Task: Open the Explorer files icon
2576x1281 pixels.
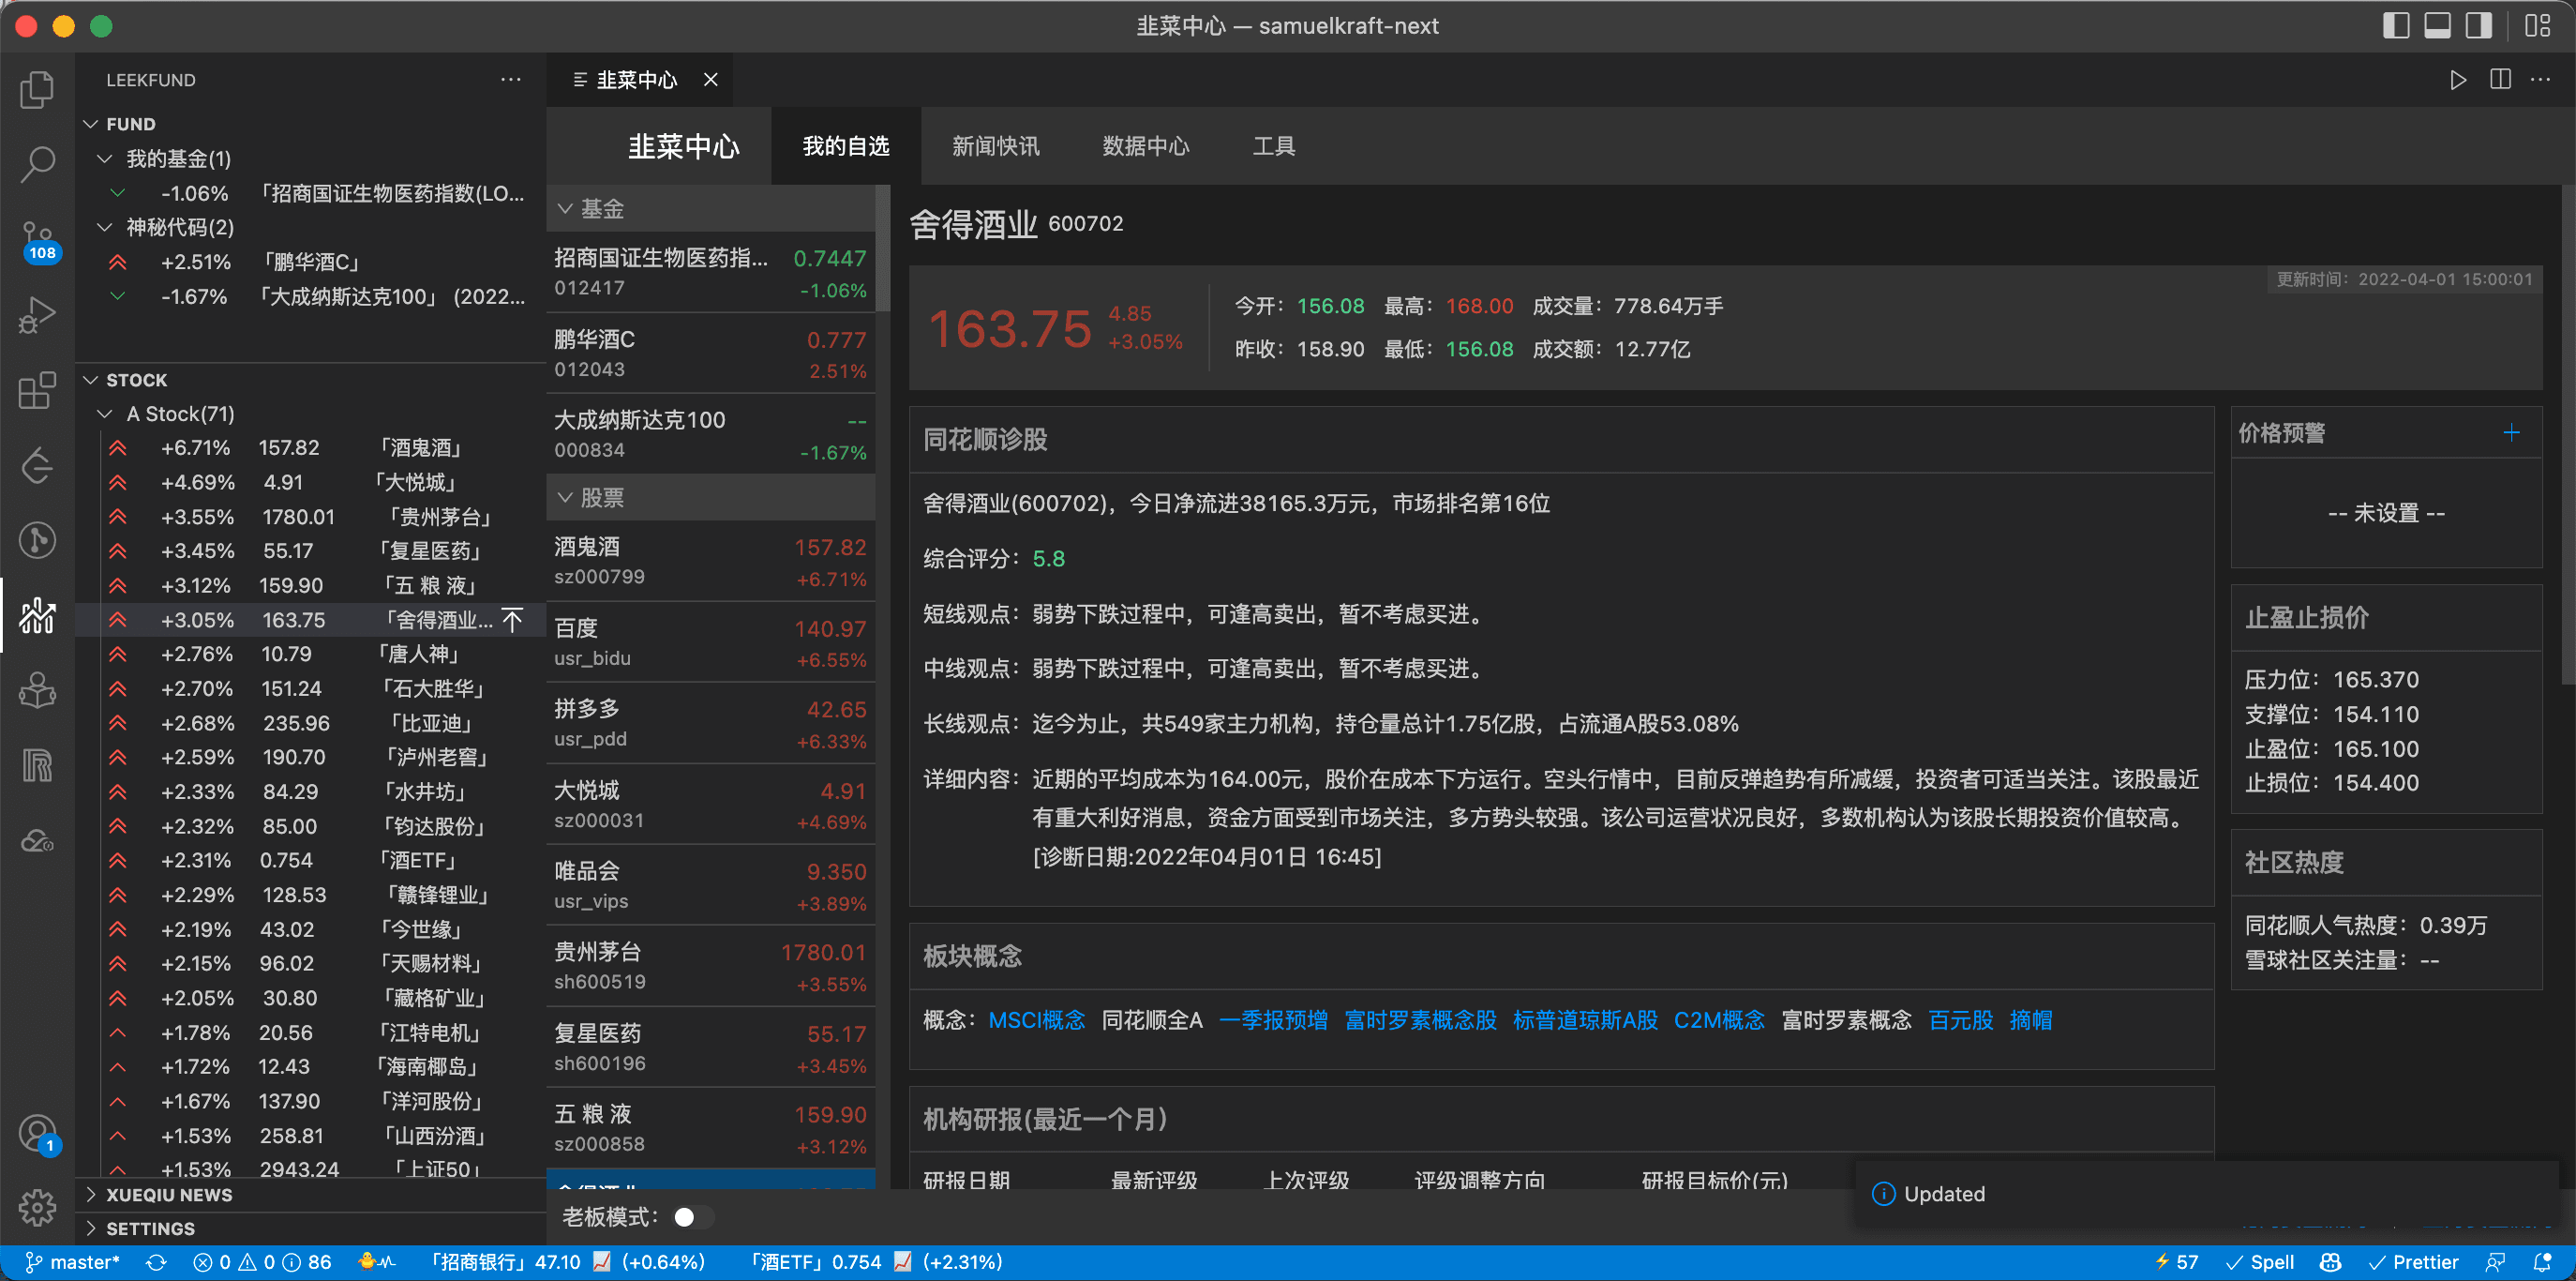Action: pyautogui.click(x=37, y=90)
